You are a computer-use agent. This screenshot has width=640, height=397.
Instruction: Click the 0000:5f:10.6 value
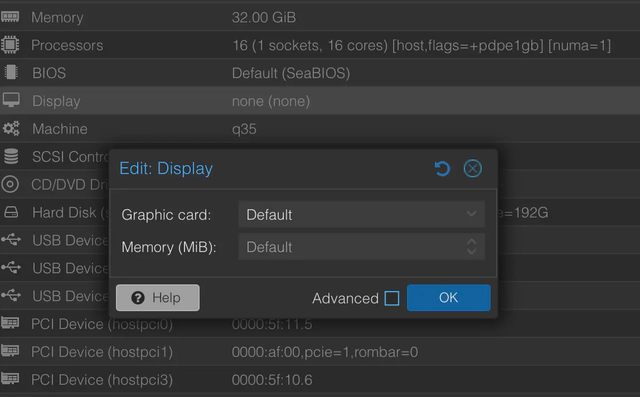coord(272,380)
